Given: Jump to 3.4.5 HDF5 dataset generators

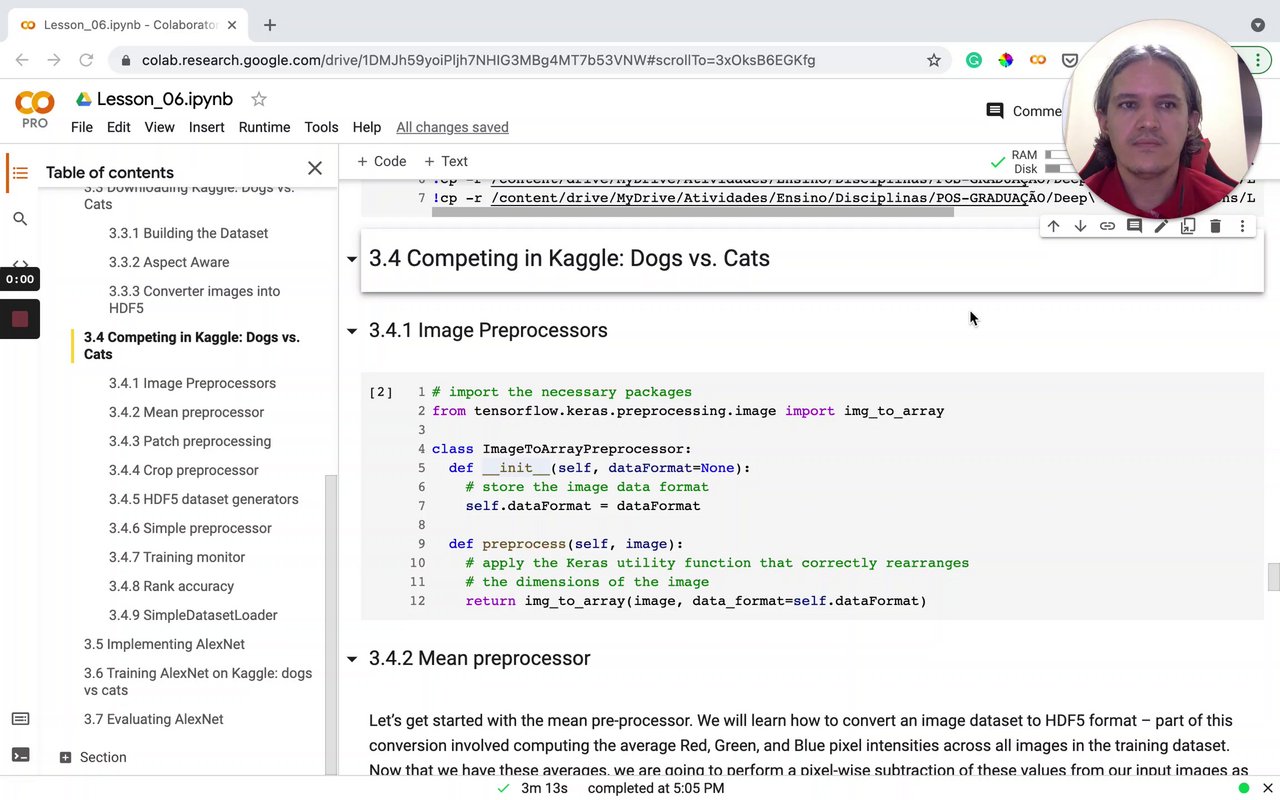Looking at the screenshot, I should (x=204, y=499).
